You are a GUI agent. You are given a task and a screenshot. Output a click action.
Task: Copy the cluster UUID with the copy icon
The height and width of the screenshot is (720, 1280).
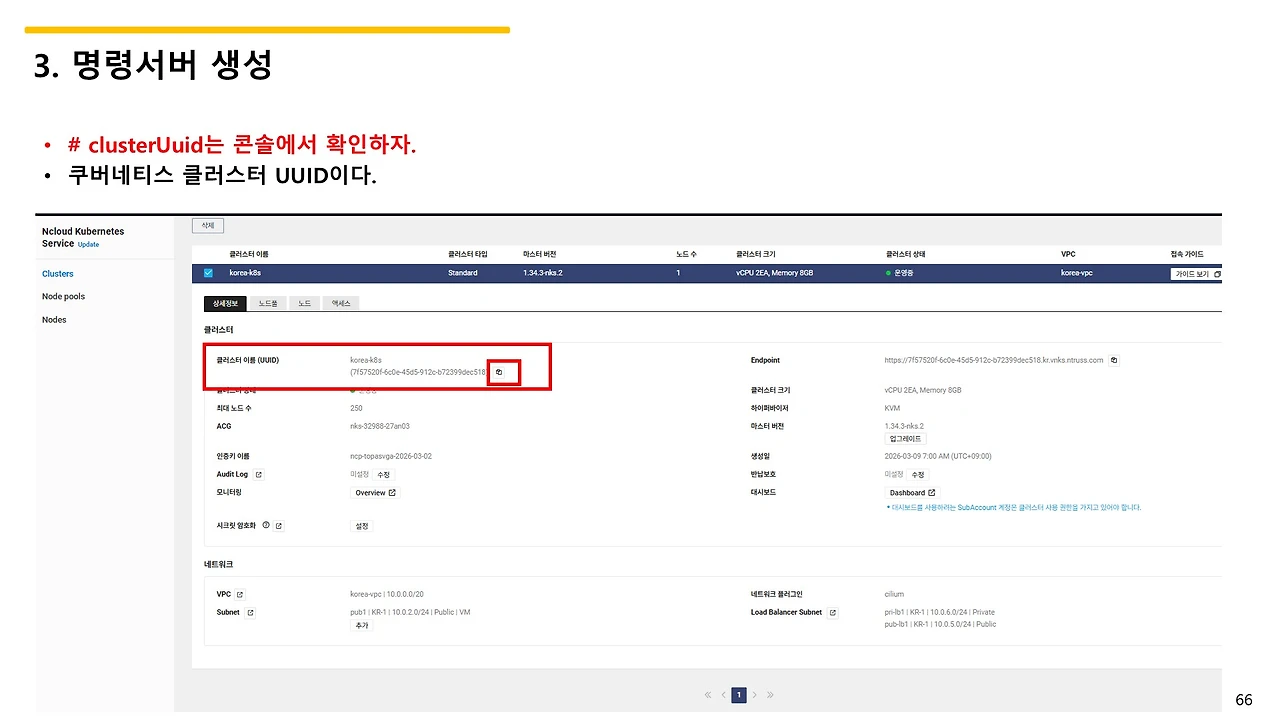pyautogui.click(x=500, y=372)
